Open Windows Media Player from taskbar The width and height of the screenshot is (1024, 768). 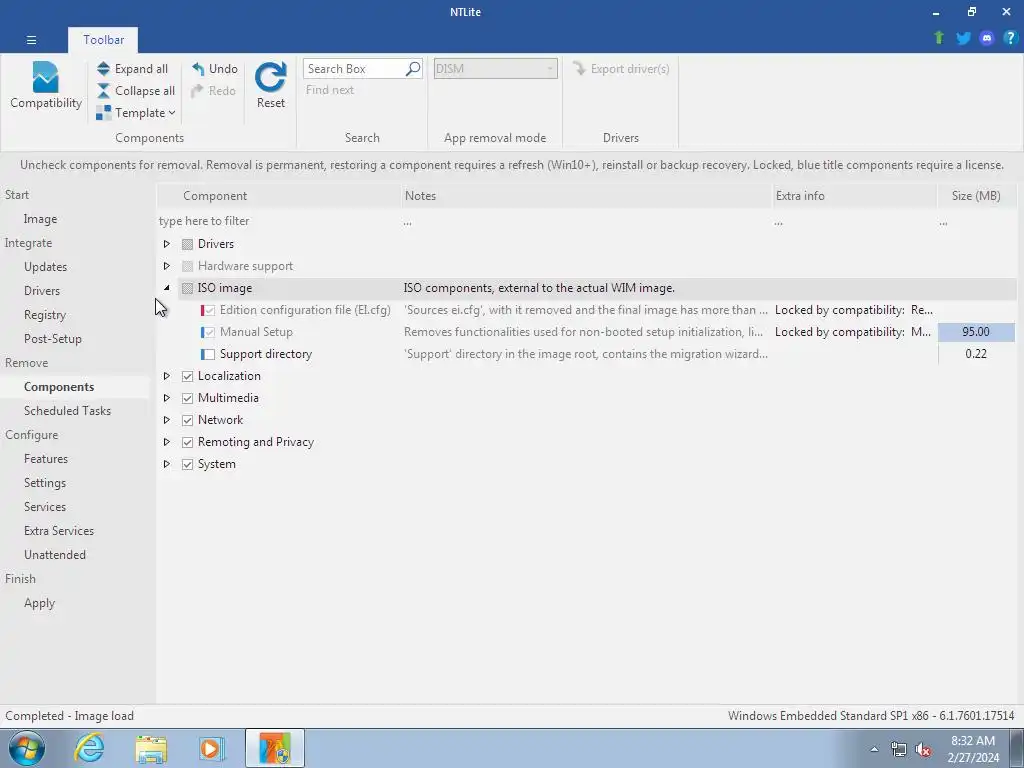point(212,748)
